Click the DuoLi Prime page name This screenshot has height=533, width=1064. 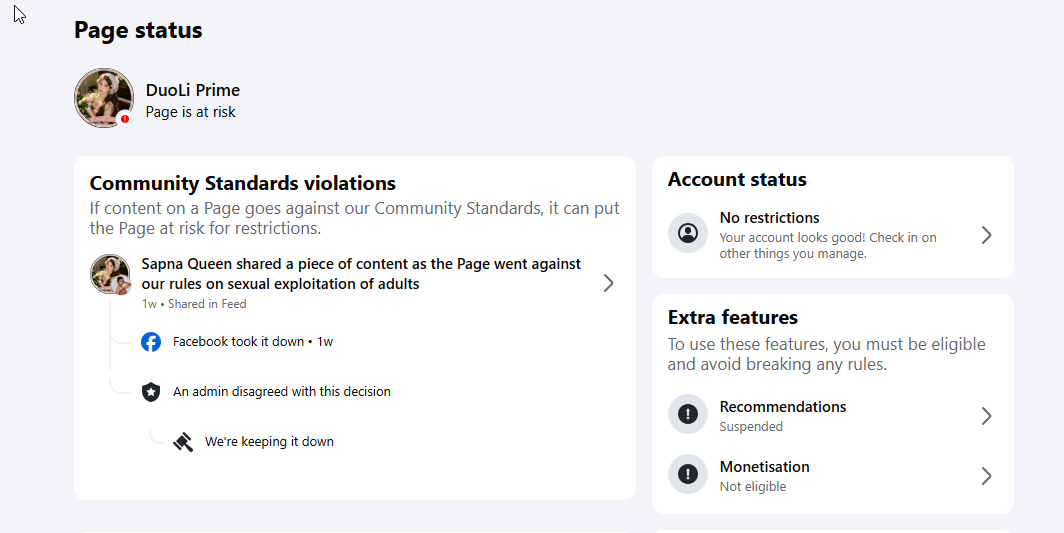[x=193, y=90]
